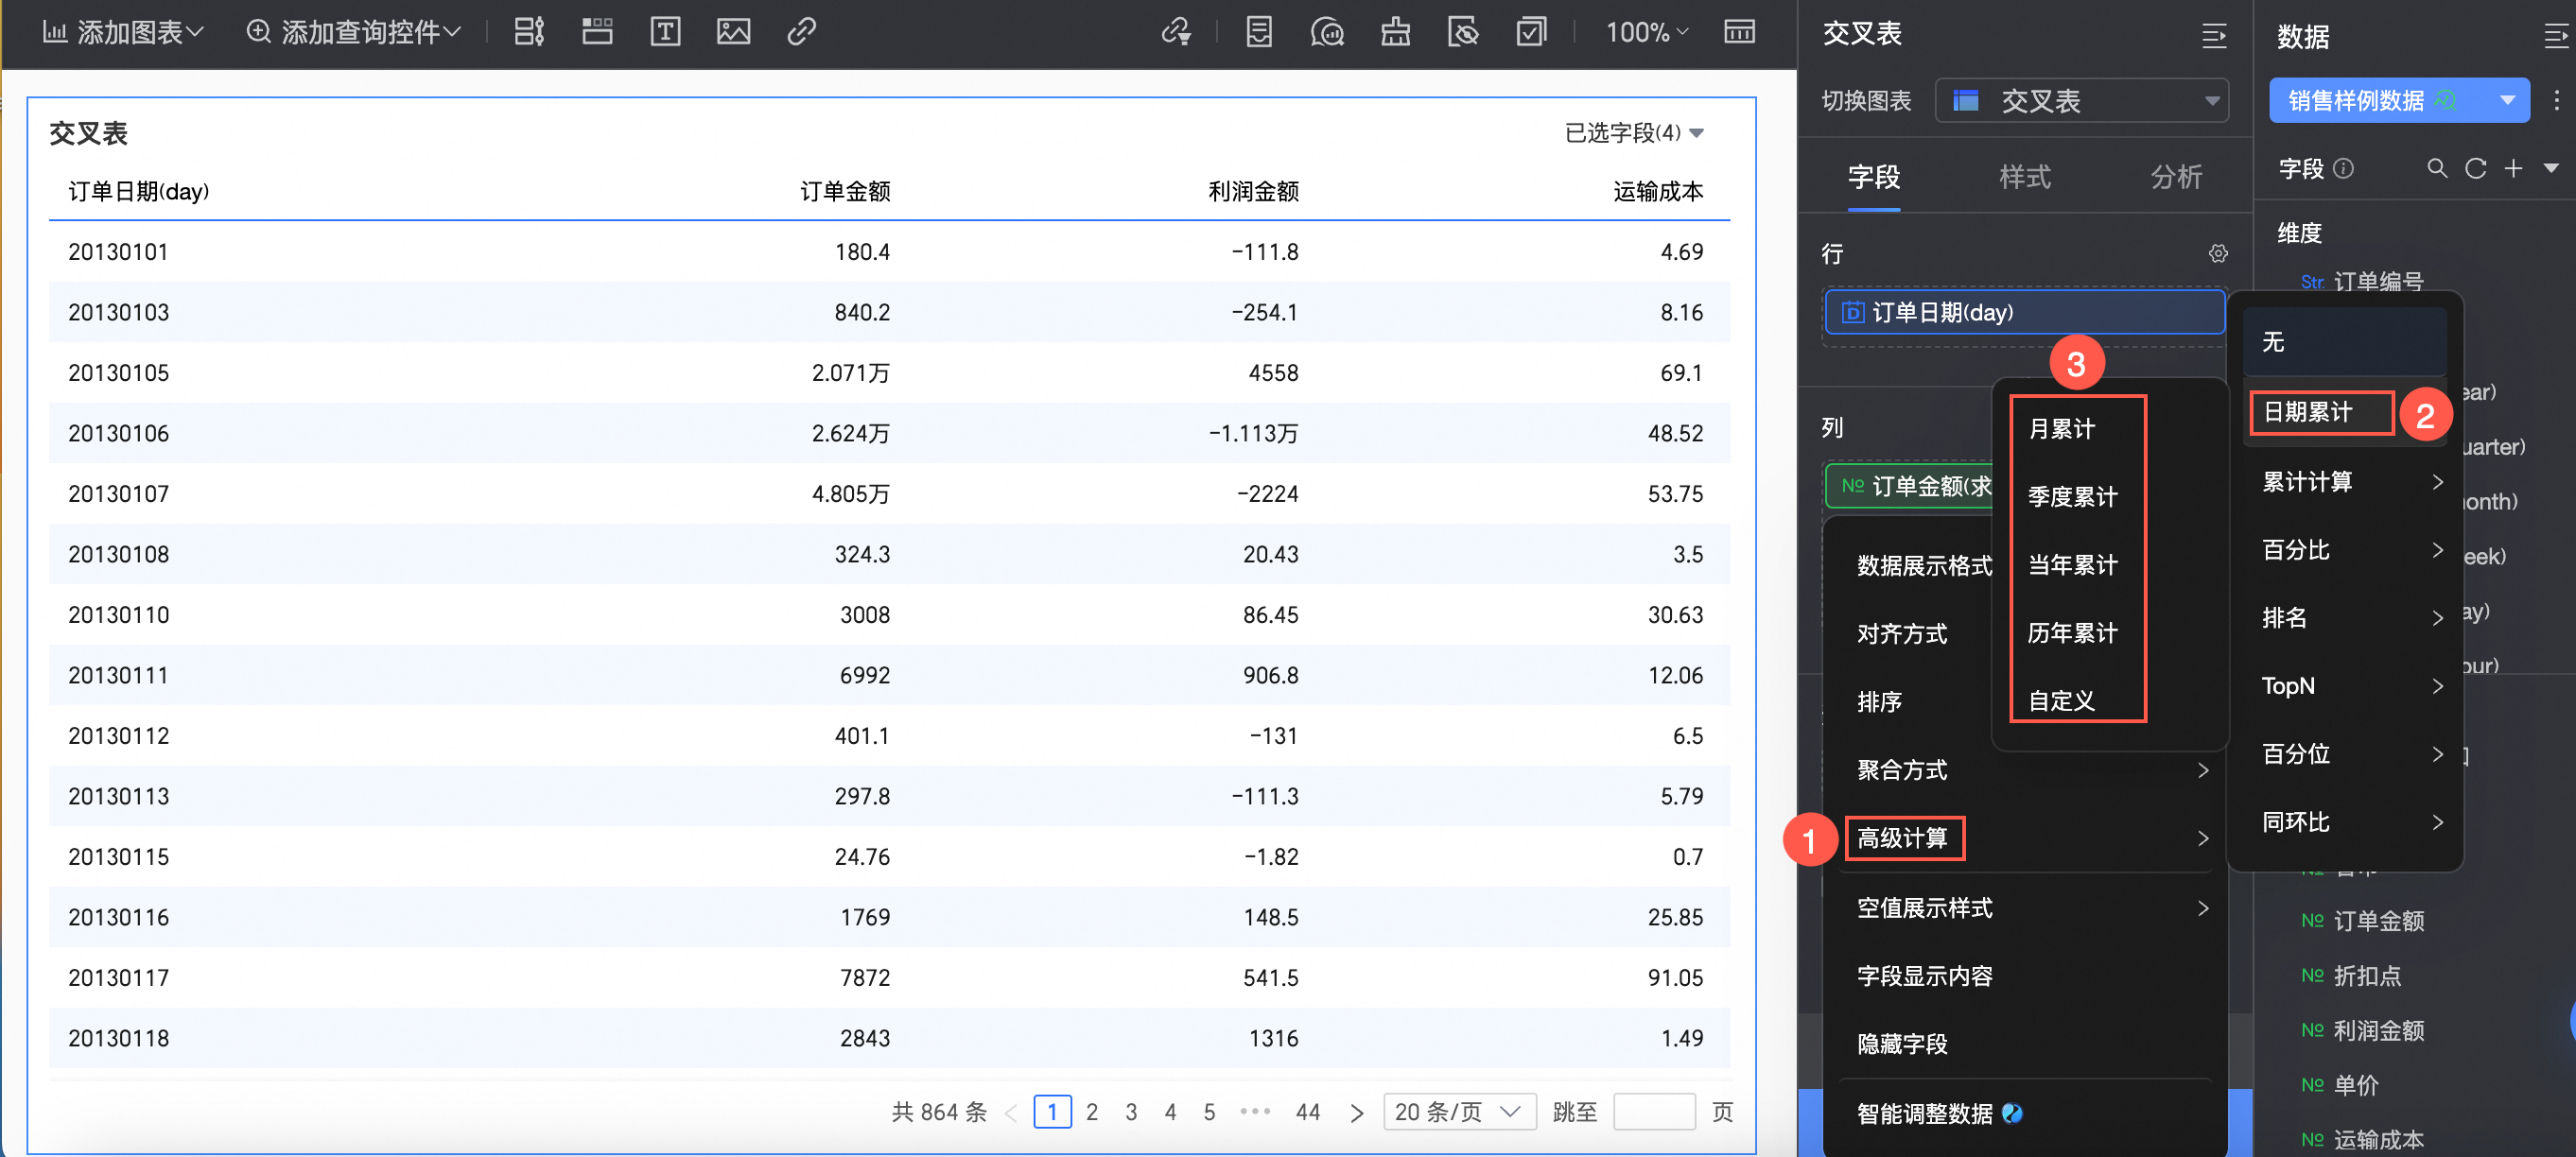Click the insert link icon in the toolbar
Viewport: 2576px width, 1157px height.
pyautogui.click(x=801, y=32)
